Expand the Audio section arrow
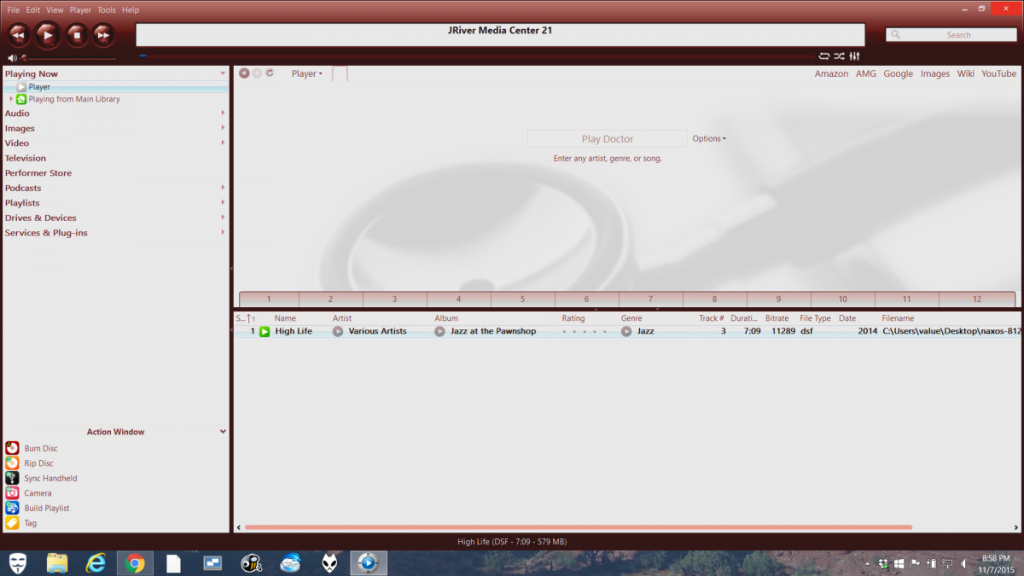1024x576 pixels. (x=223, y=113)
